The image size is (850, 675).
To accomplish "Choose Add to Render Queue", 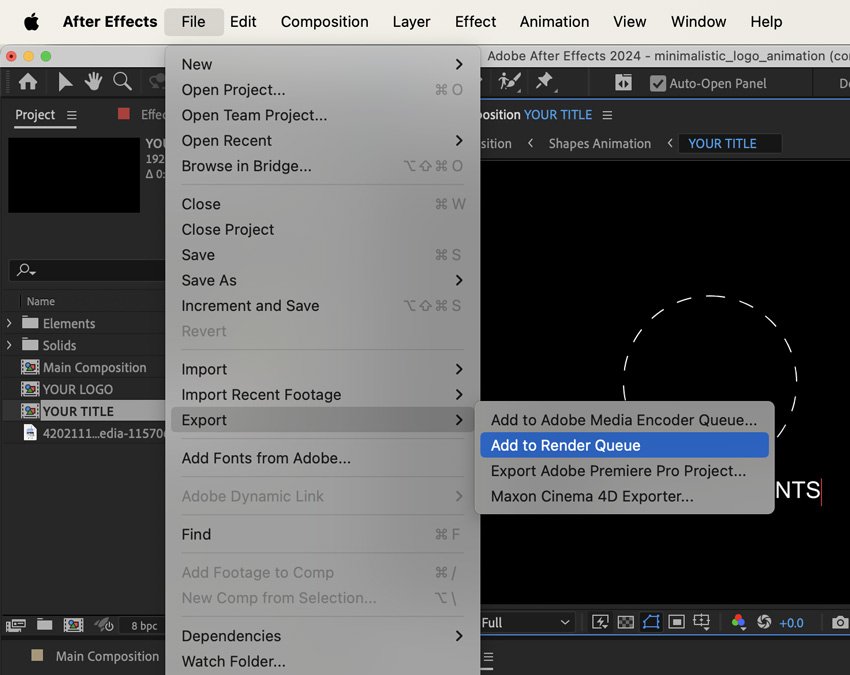I will [624, 445].
